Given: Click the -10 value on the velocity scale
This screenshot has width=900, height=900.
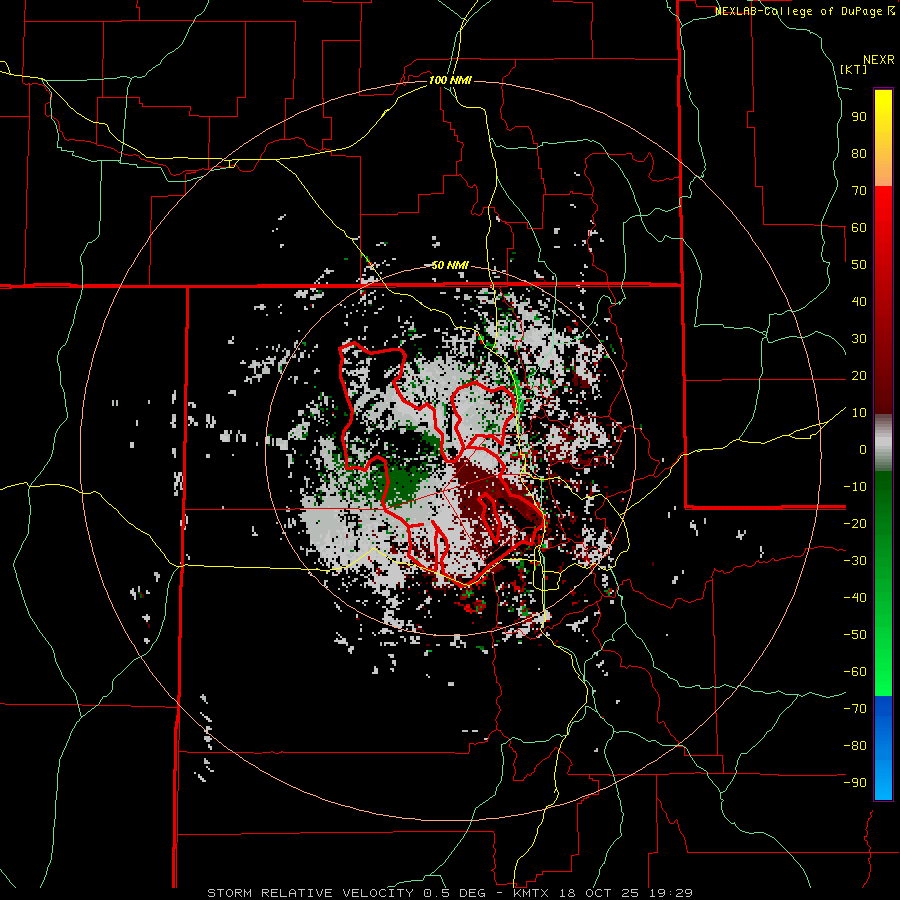Looking at the screenshot, I should pos(855,487).
